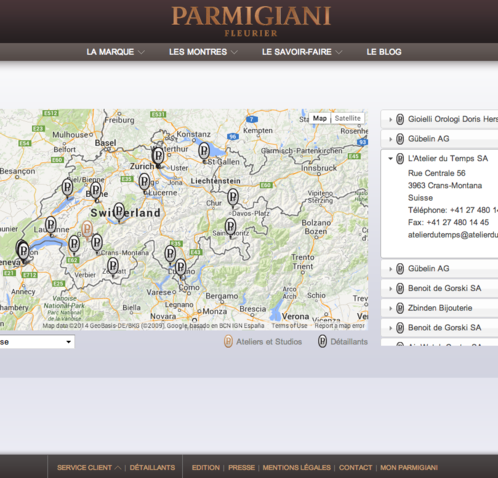Open the LA MARQUE menu

(x=115, y=52)
